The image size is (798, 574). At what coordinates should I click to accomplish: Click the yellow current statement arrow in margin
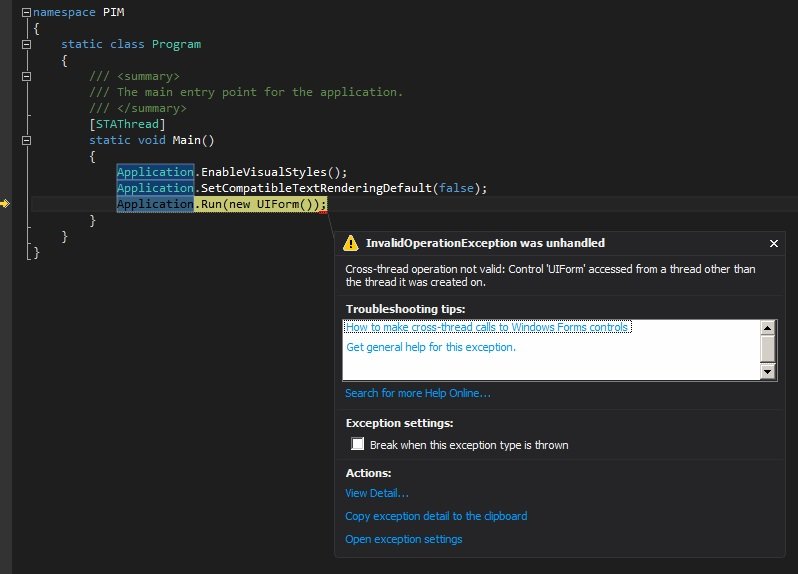tap(5, 204)
